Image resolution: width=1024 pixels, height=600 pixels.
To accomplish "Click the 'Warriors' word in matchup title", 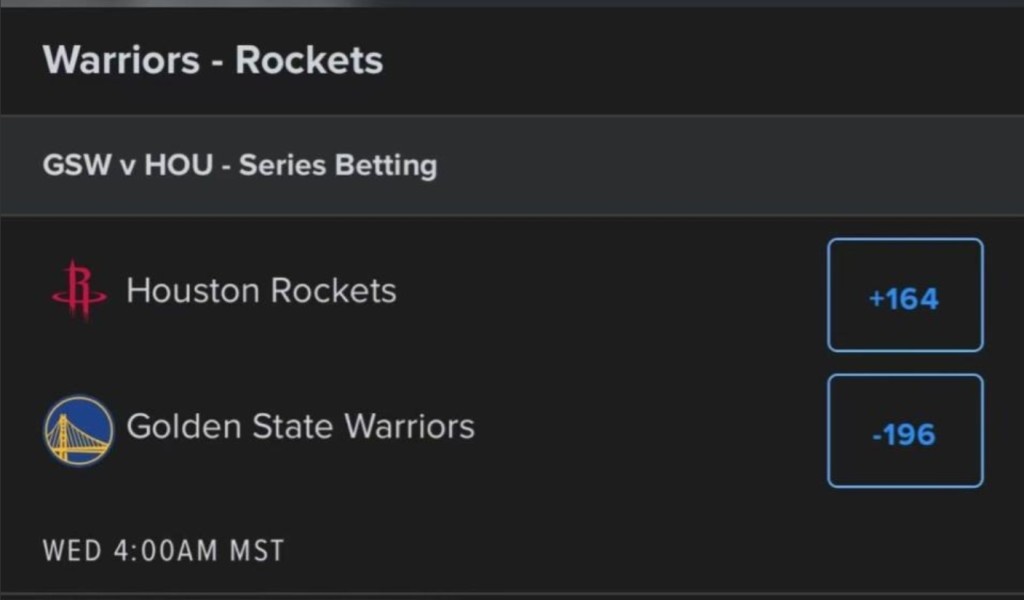I will pyautogui.click(x=121, y=60).
